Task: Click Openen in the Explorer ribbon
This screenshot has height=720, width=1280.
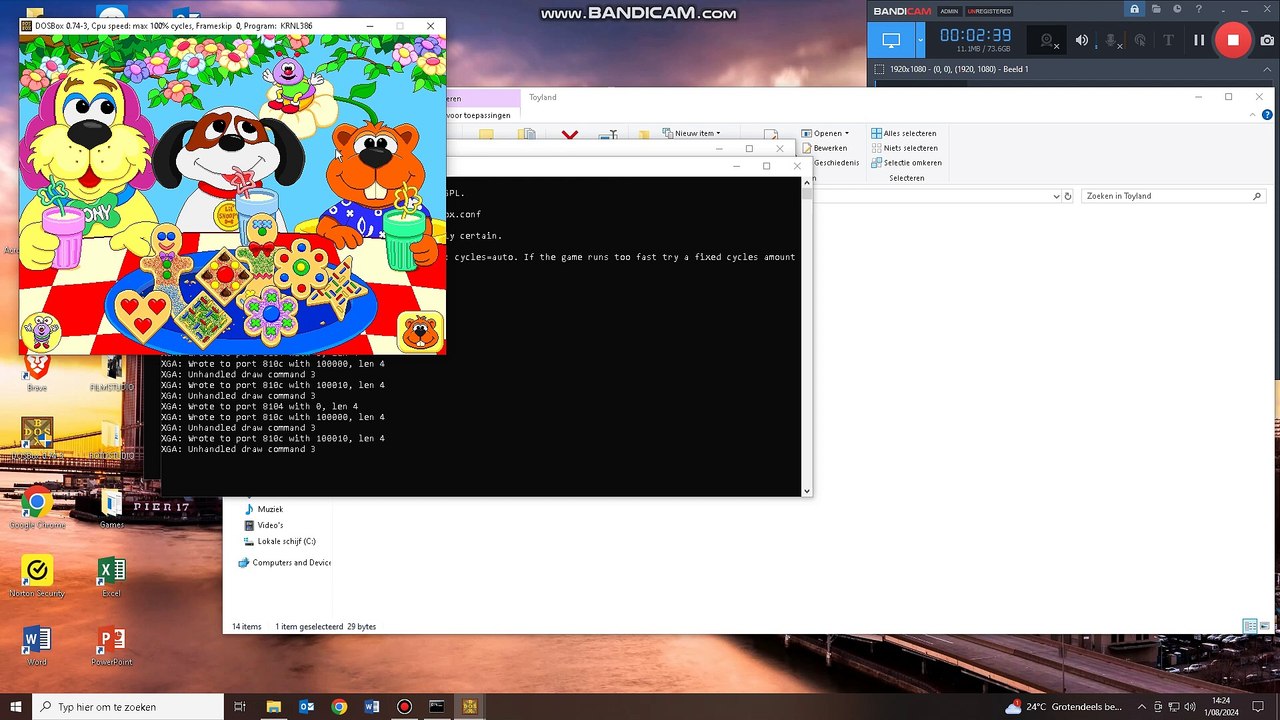Action: tap(825, 133)
